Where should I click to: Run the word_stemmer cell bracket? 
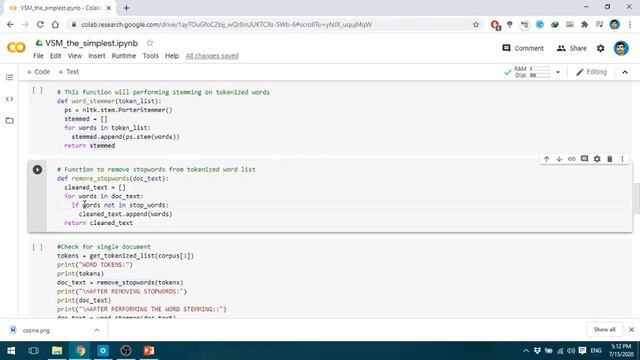pyautogui.click(x=37, y=91)
